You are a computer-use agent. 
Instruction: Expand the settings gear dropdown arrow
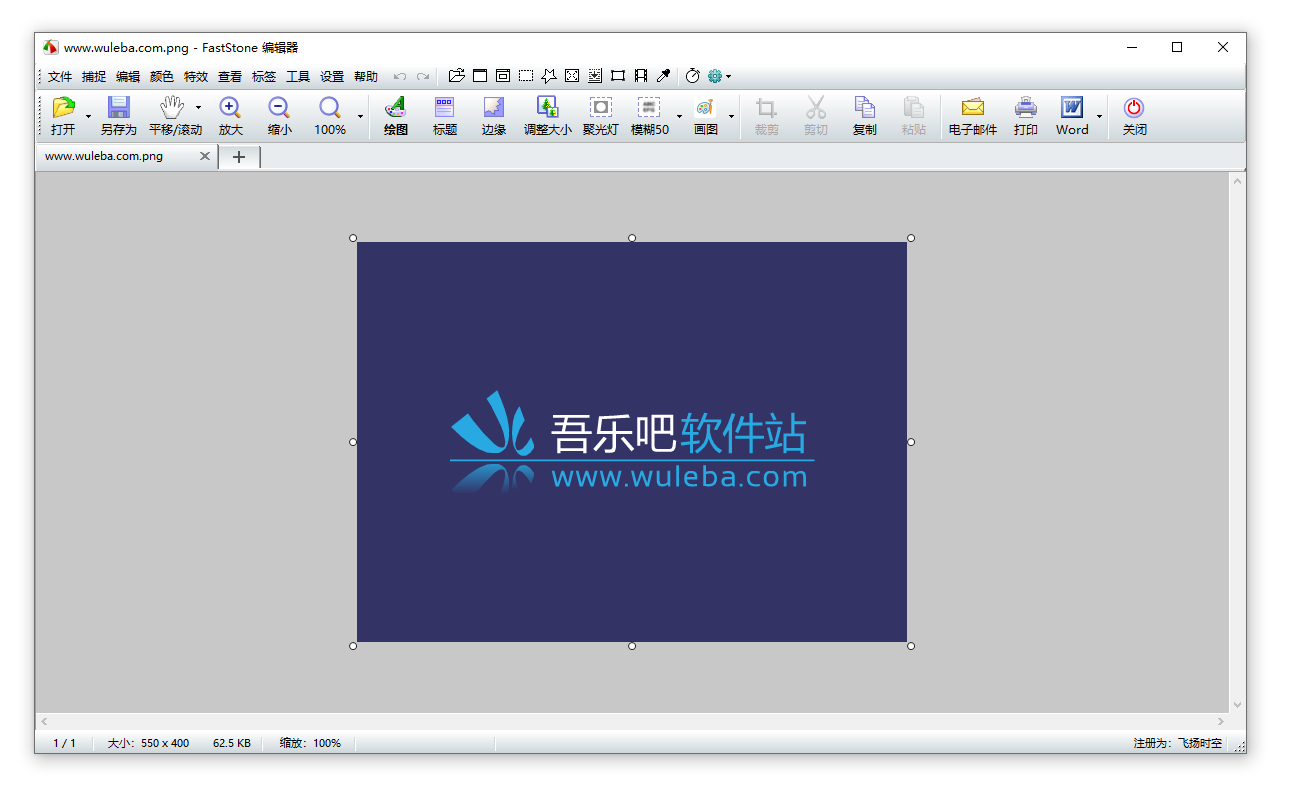(729, 76)
